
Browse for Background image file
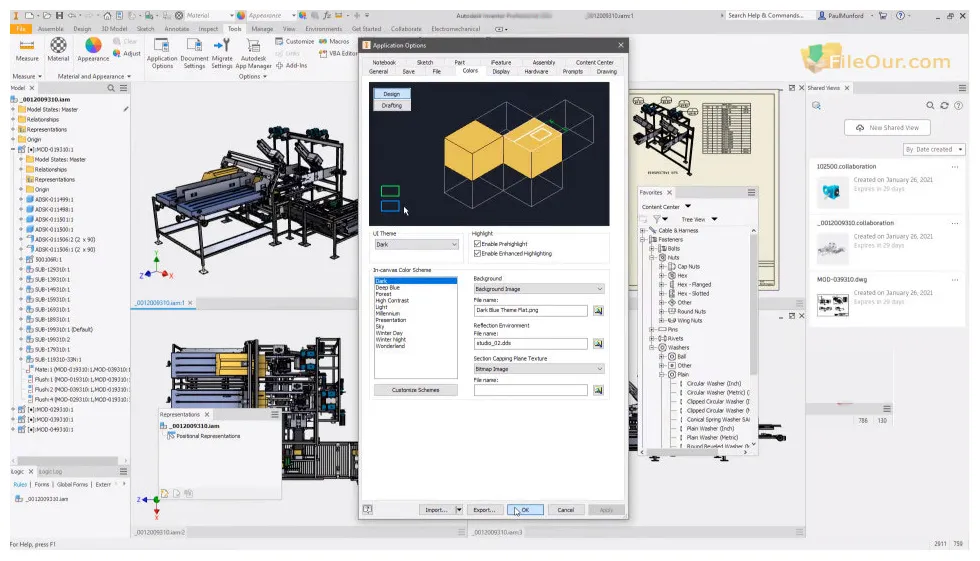click(x=598, y=310)
